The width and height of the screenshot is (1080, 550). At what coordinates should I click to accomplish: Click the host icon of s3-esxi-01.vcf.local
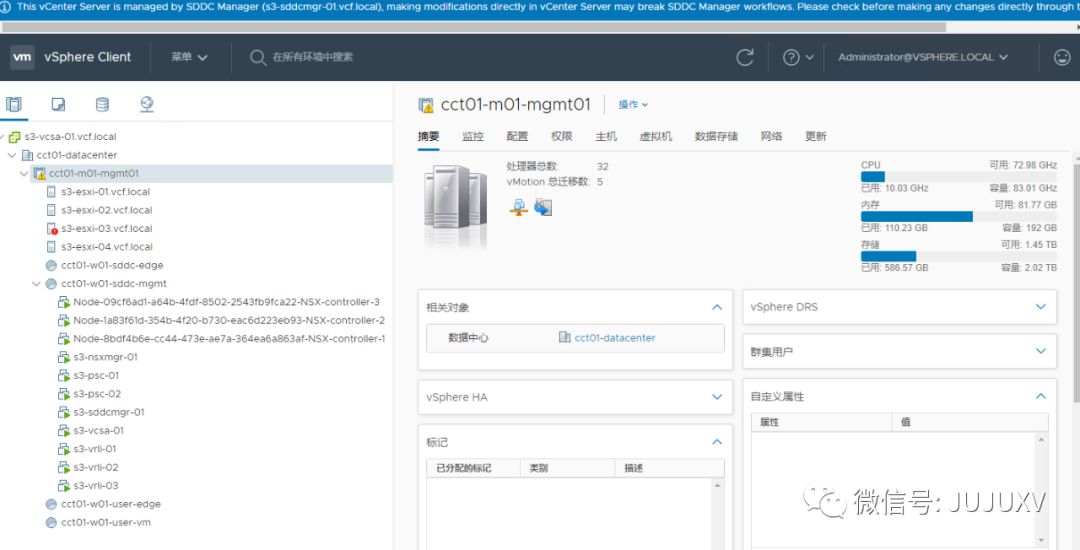[x=51, y=192]
